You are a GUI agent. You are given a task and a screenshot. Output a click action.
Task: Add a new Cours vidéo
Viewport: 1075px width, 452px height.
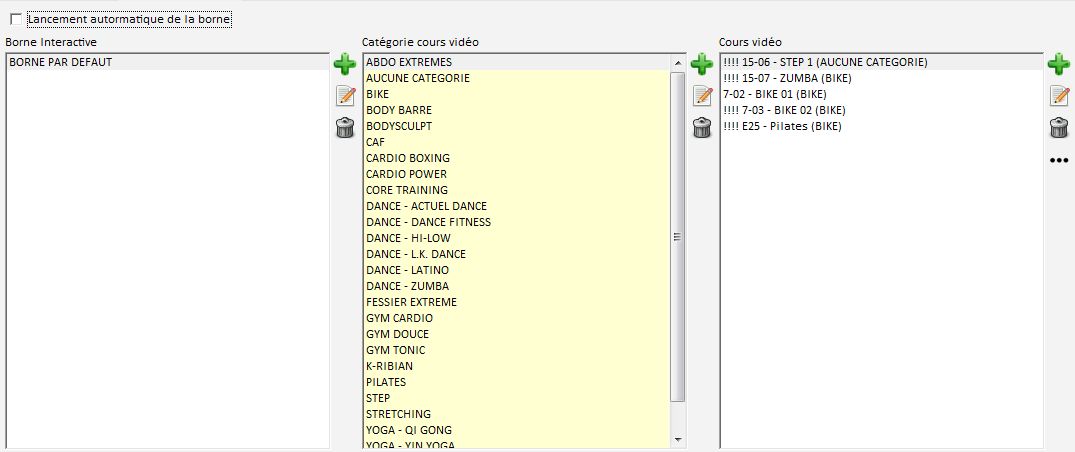pyautogui.click(x=1058, y=65)
